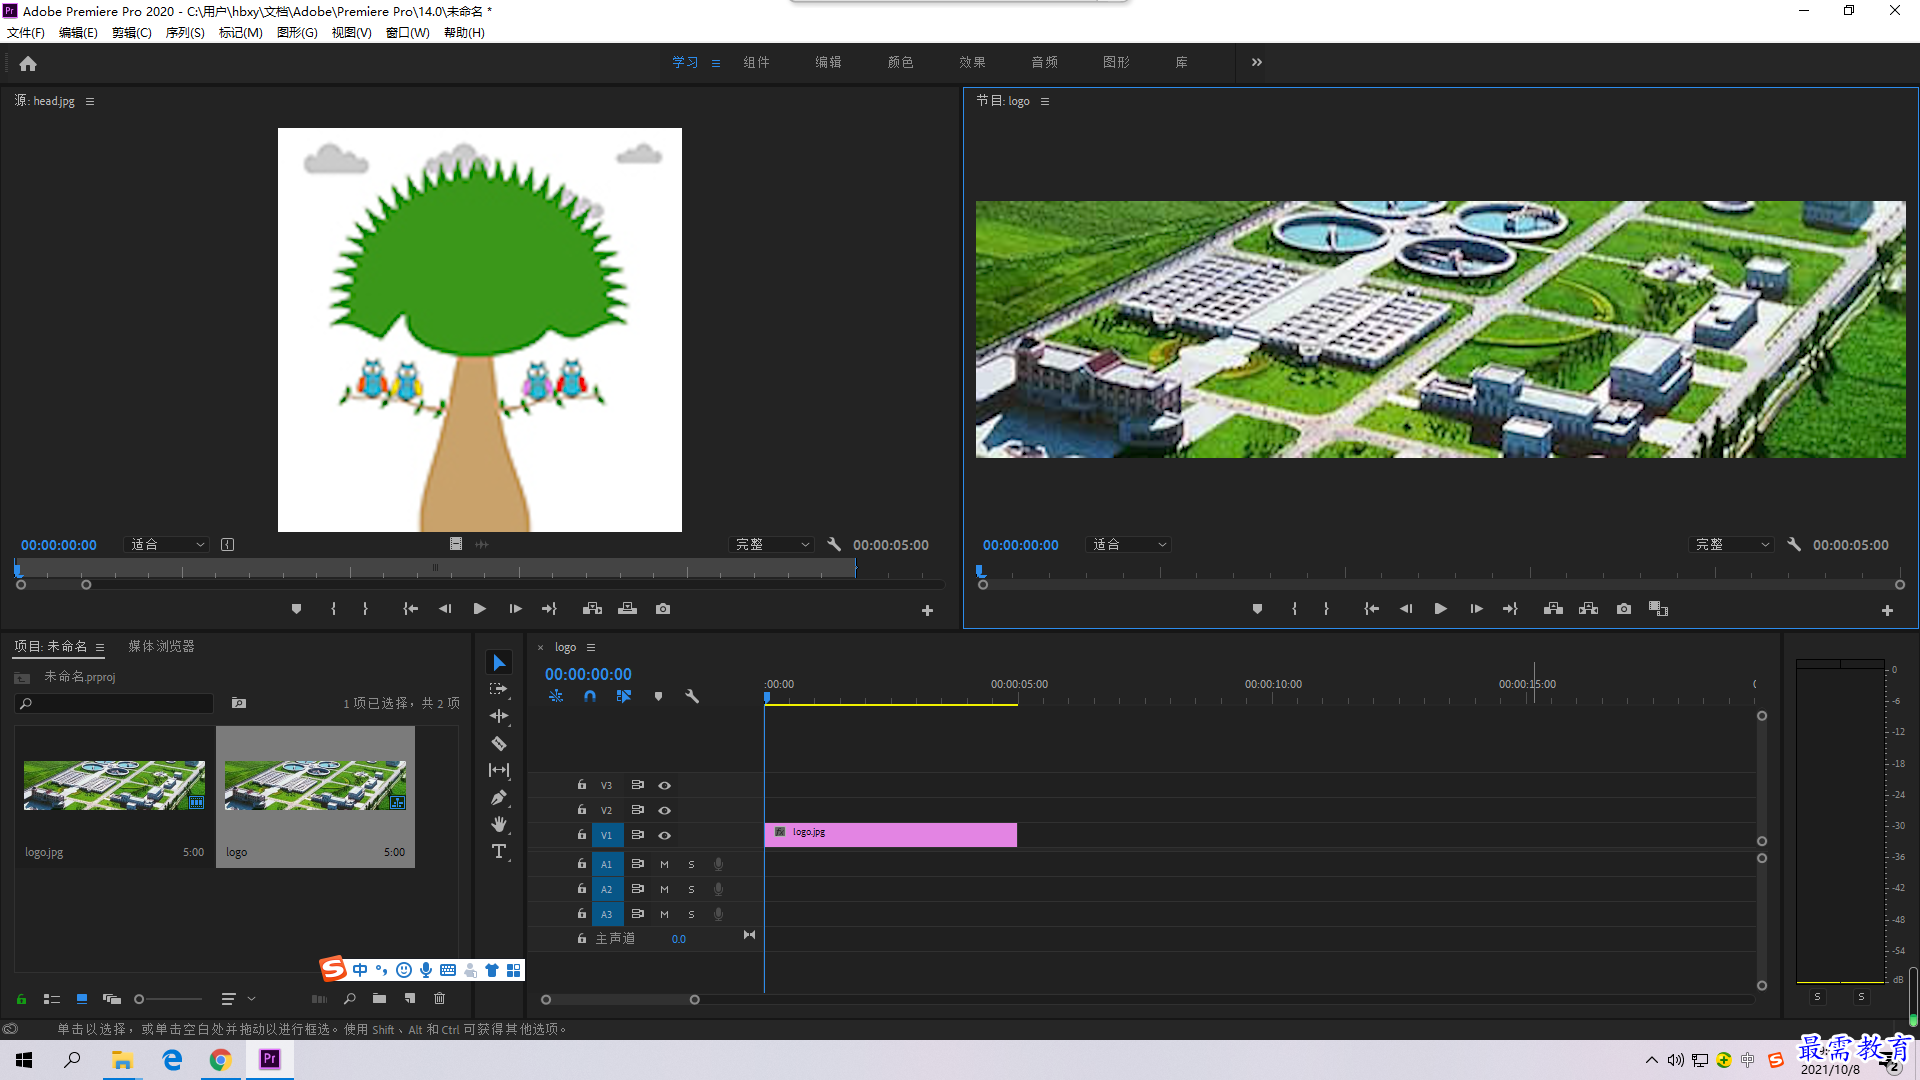Mute audio track A1
The height and width of the screenshot is (1080, 1920).
click(664, 864)
